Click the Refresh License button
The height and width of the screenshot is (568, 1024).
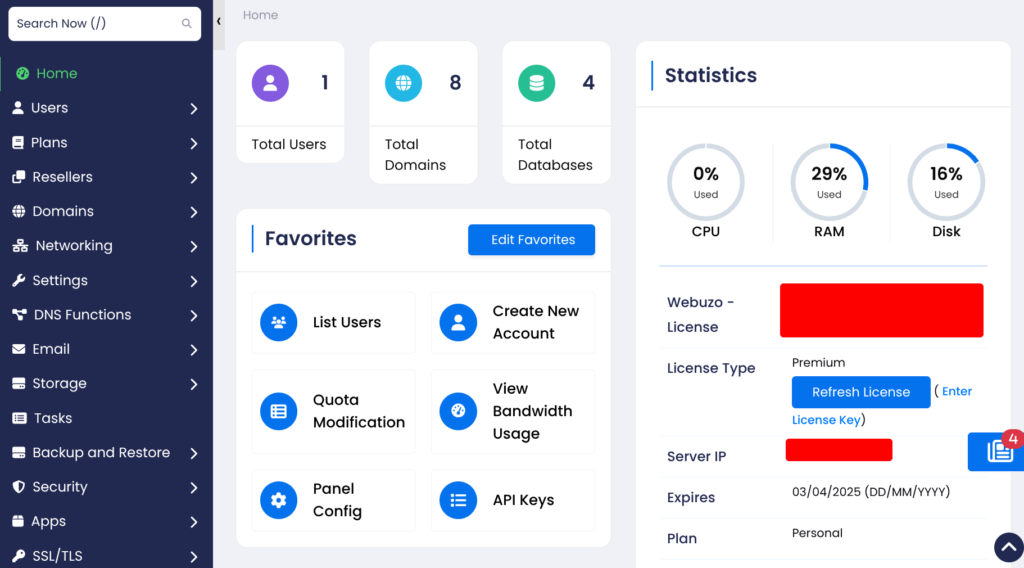point(860,392)
